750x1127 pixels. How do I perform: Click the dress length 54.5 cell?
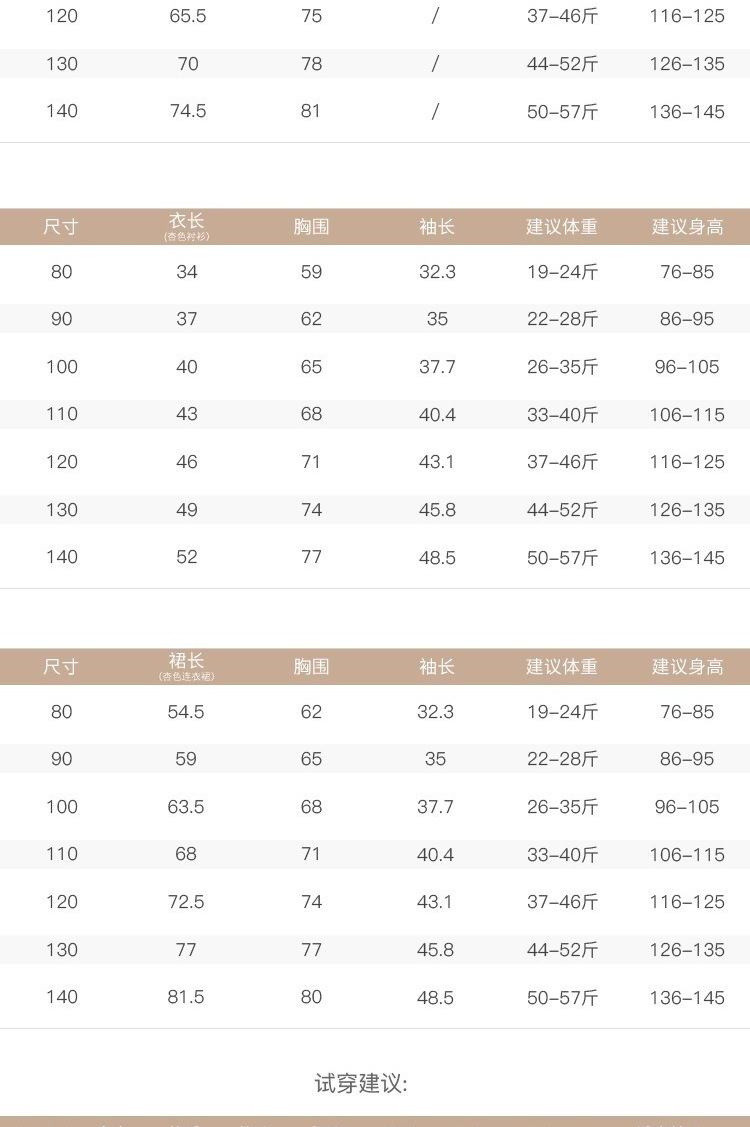tap(186, 712)
